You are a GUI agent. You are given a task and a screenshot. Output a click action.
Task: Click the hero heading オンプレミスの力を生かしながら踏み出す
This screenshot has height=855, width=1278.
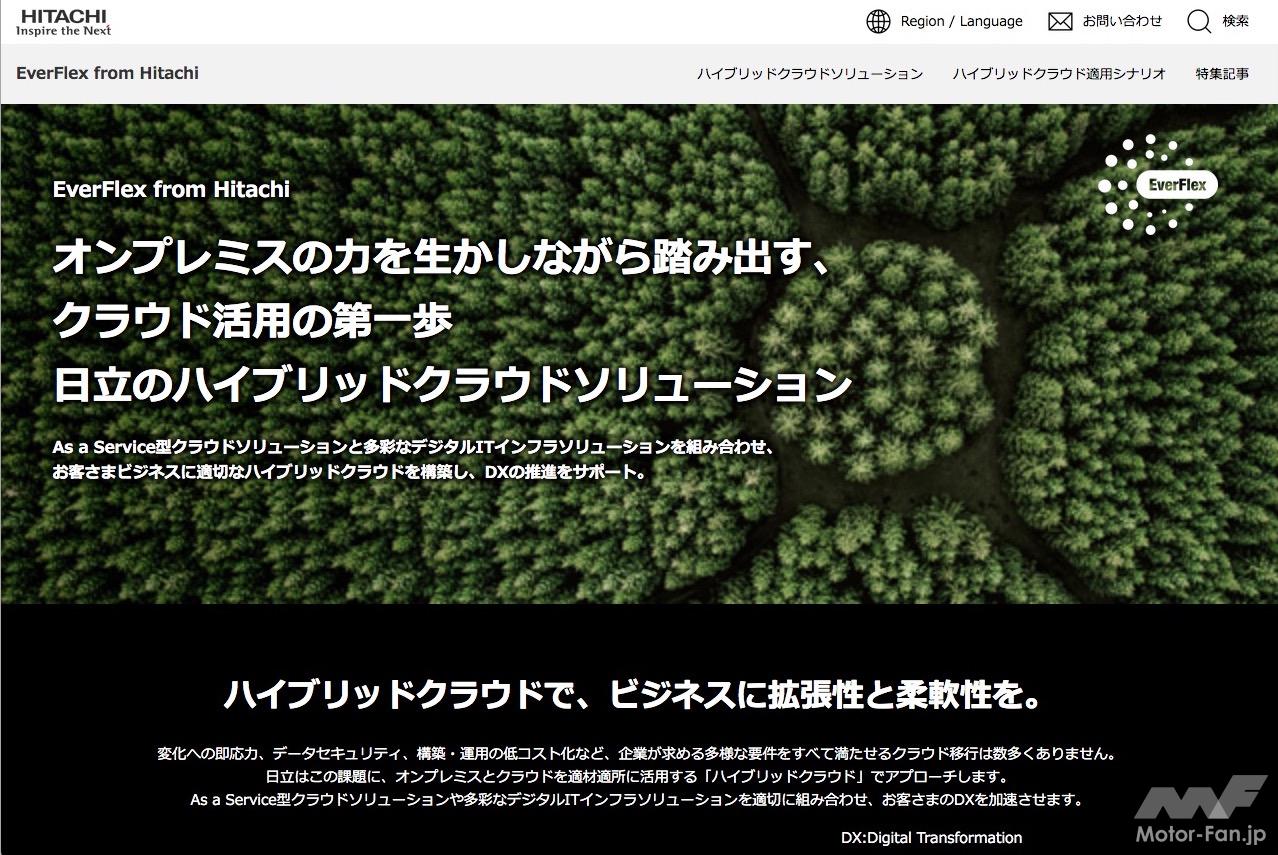(x=441, y=258)
